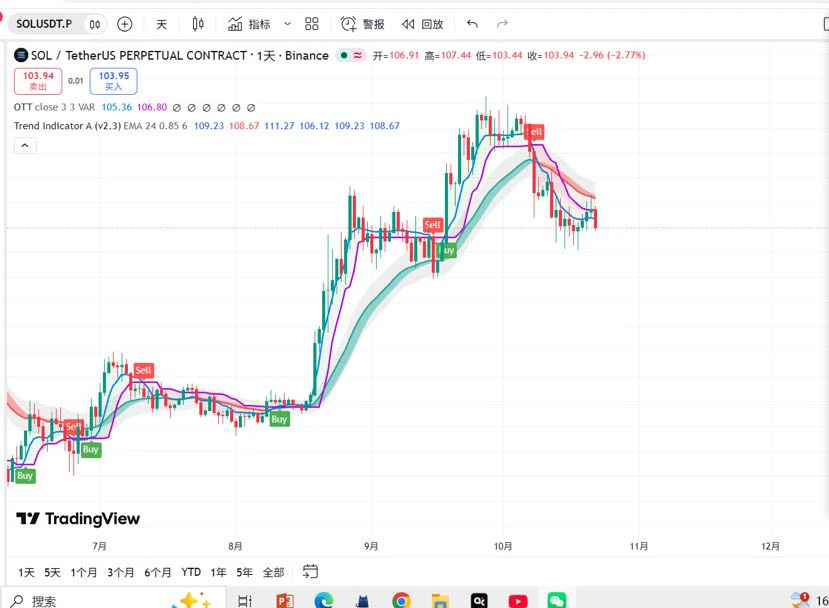Collapse the indicator legend with the chevron
This screenshot has height=608, width=829.
tap(25, 146)
